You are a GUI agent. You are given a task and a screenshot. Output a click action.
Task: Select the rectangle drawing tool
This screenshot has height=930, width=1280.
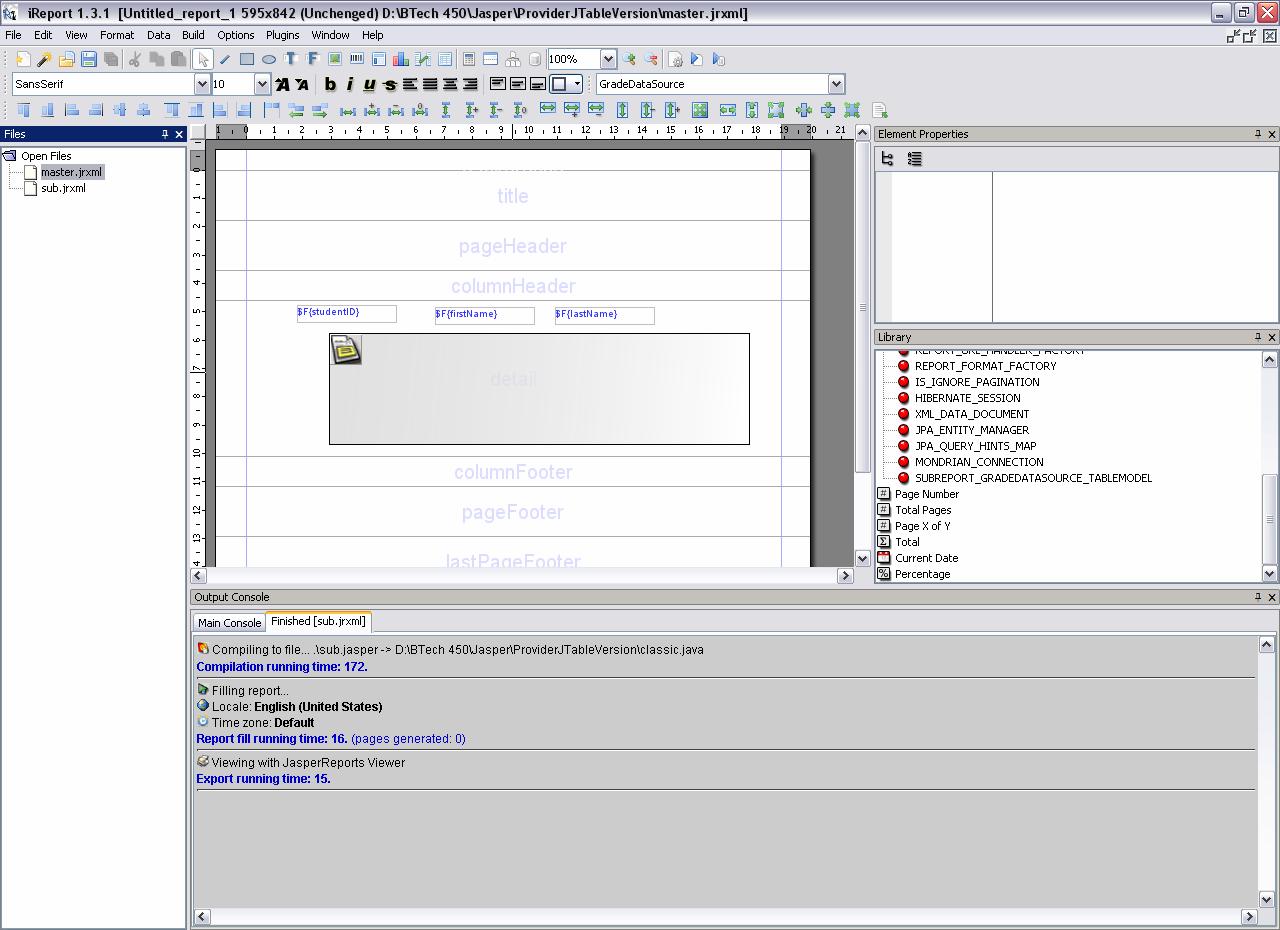click(247, 59)
